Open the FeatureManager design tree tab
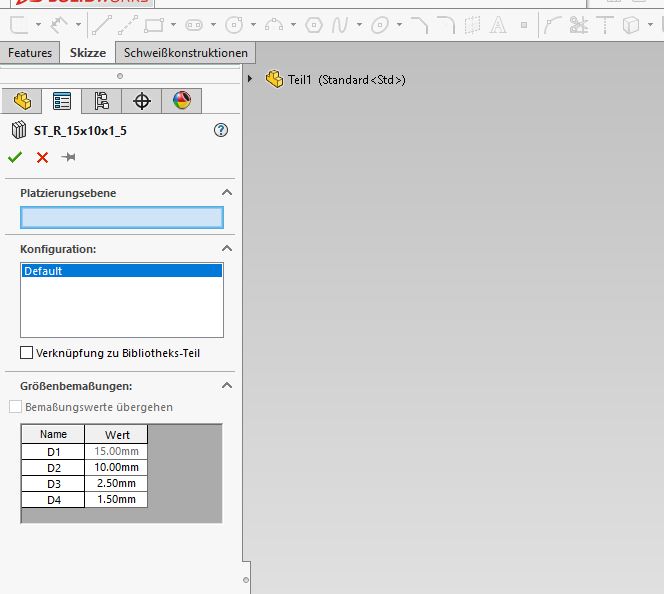The width and height of the screenshot is (664, 594). [x=22, y=101]
